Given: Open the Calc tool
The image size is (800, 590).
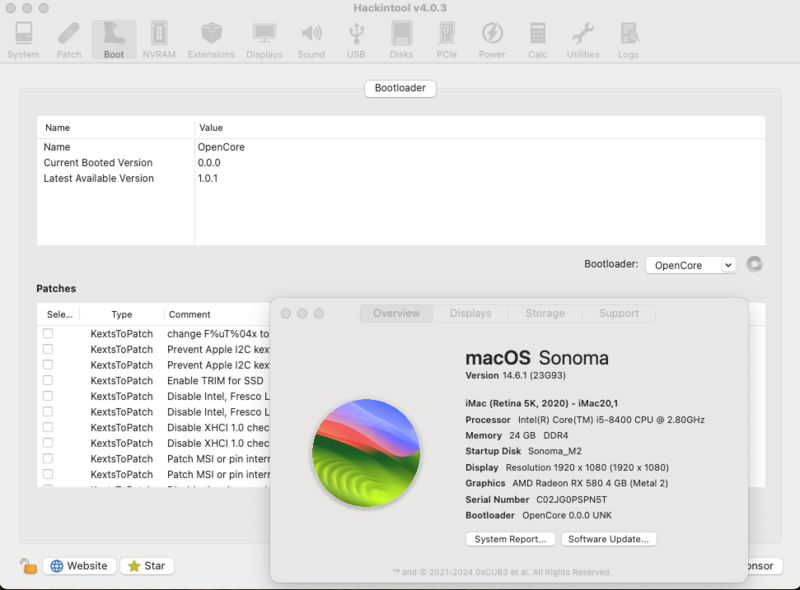Looking at the screenshot, I should tap(538, 40).
